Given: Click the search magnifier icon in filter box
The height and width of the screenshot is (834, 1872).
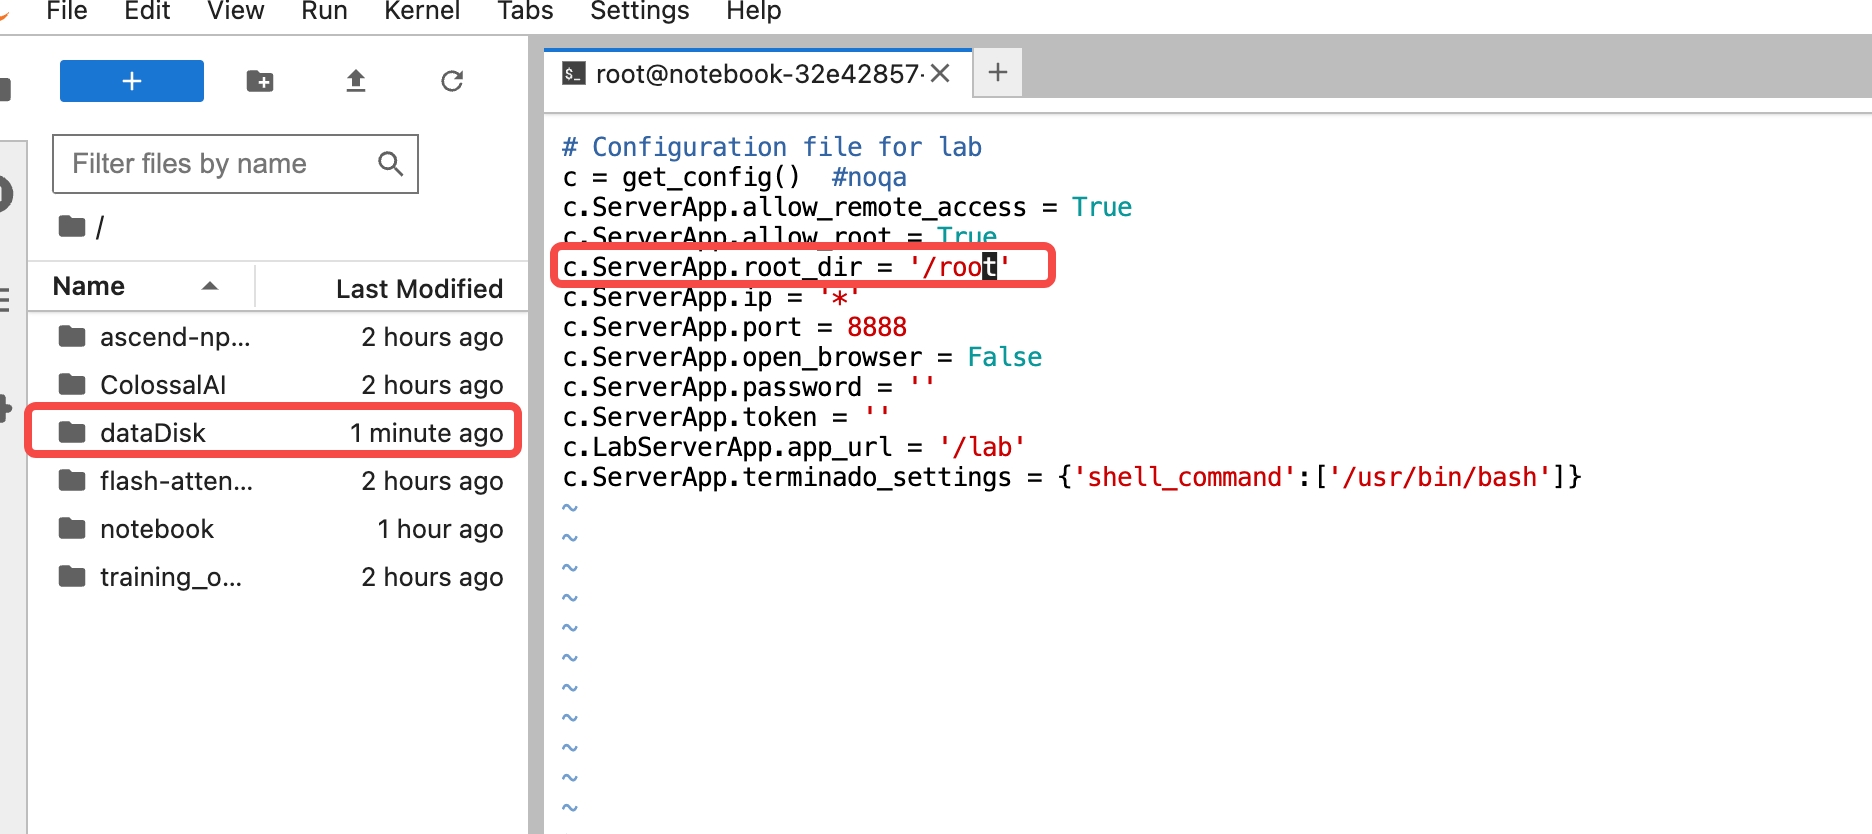Looking at the screenshot, I should 390,164.
